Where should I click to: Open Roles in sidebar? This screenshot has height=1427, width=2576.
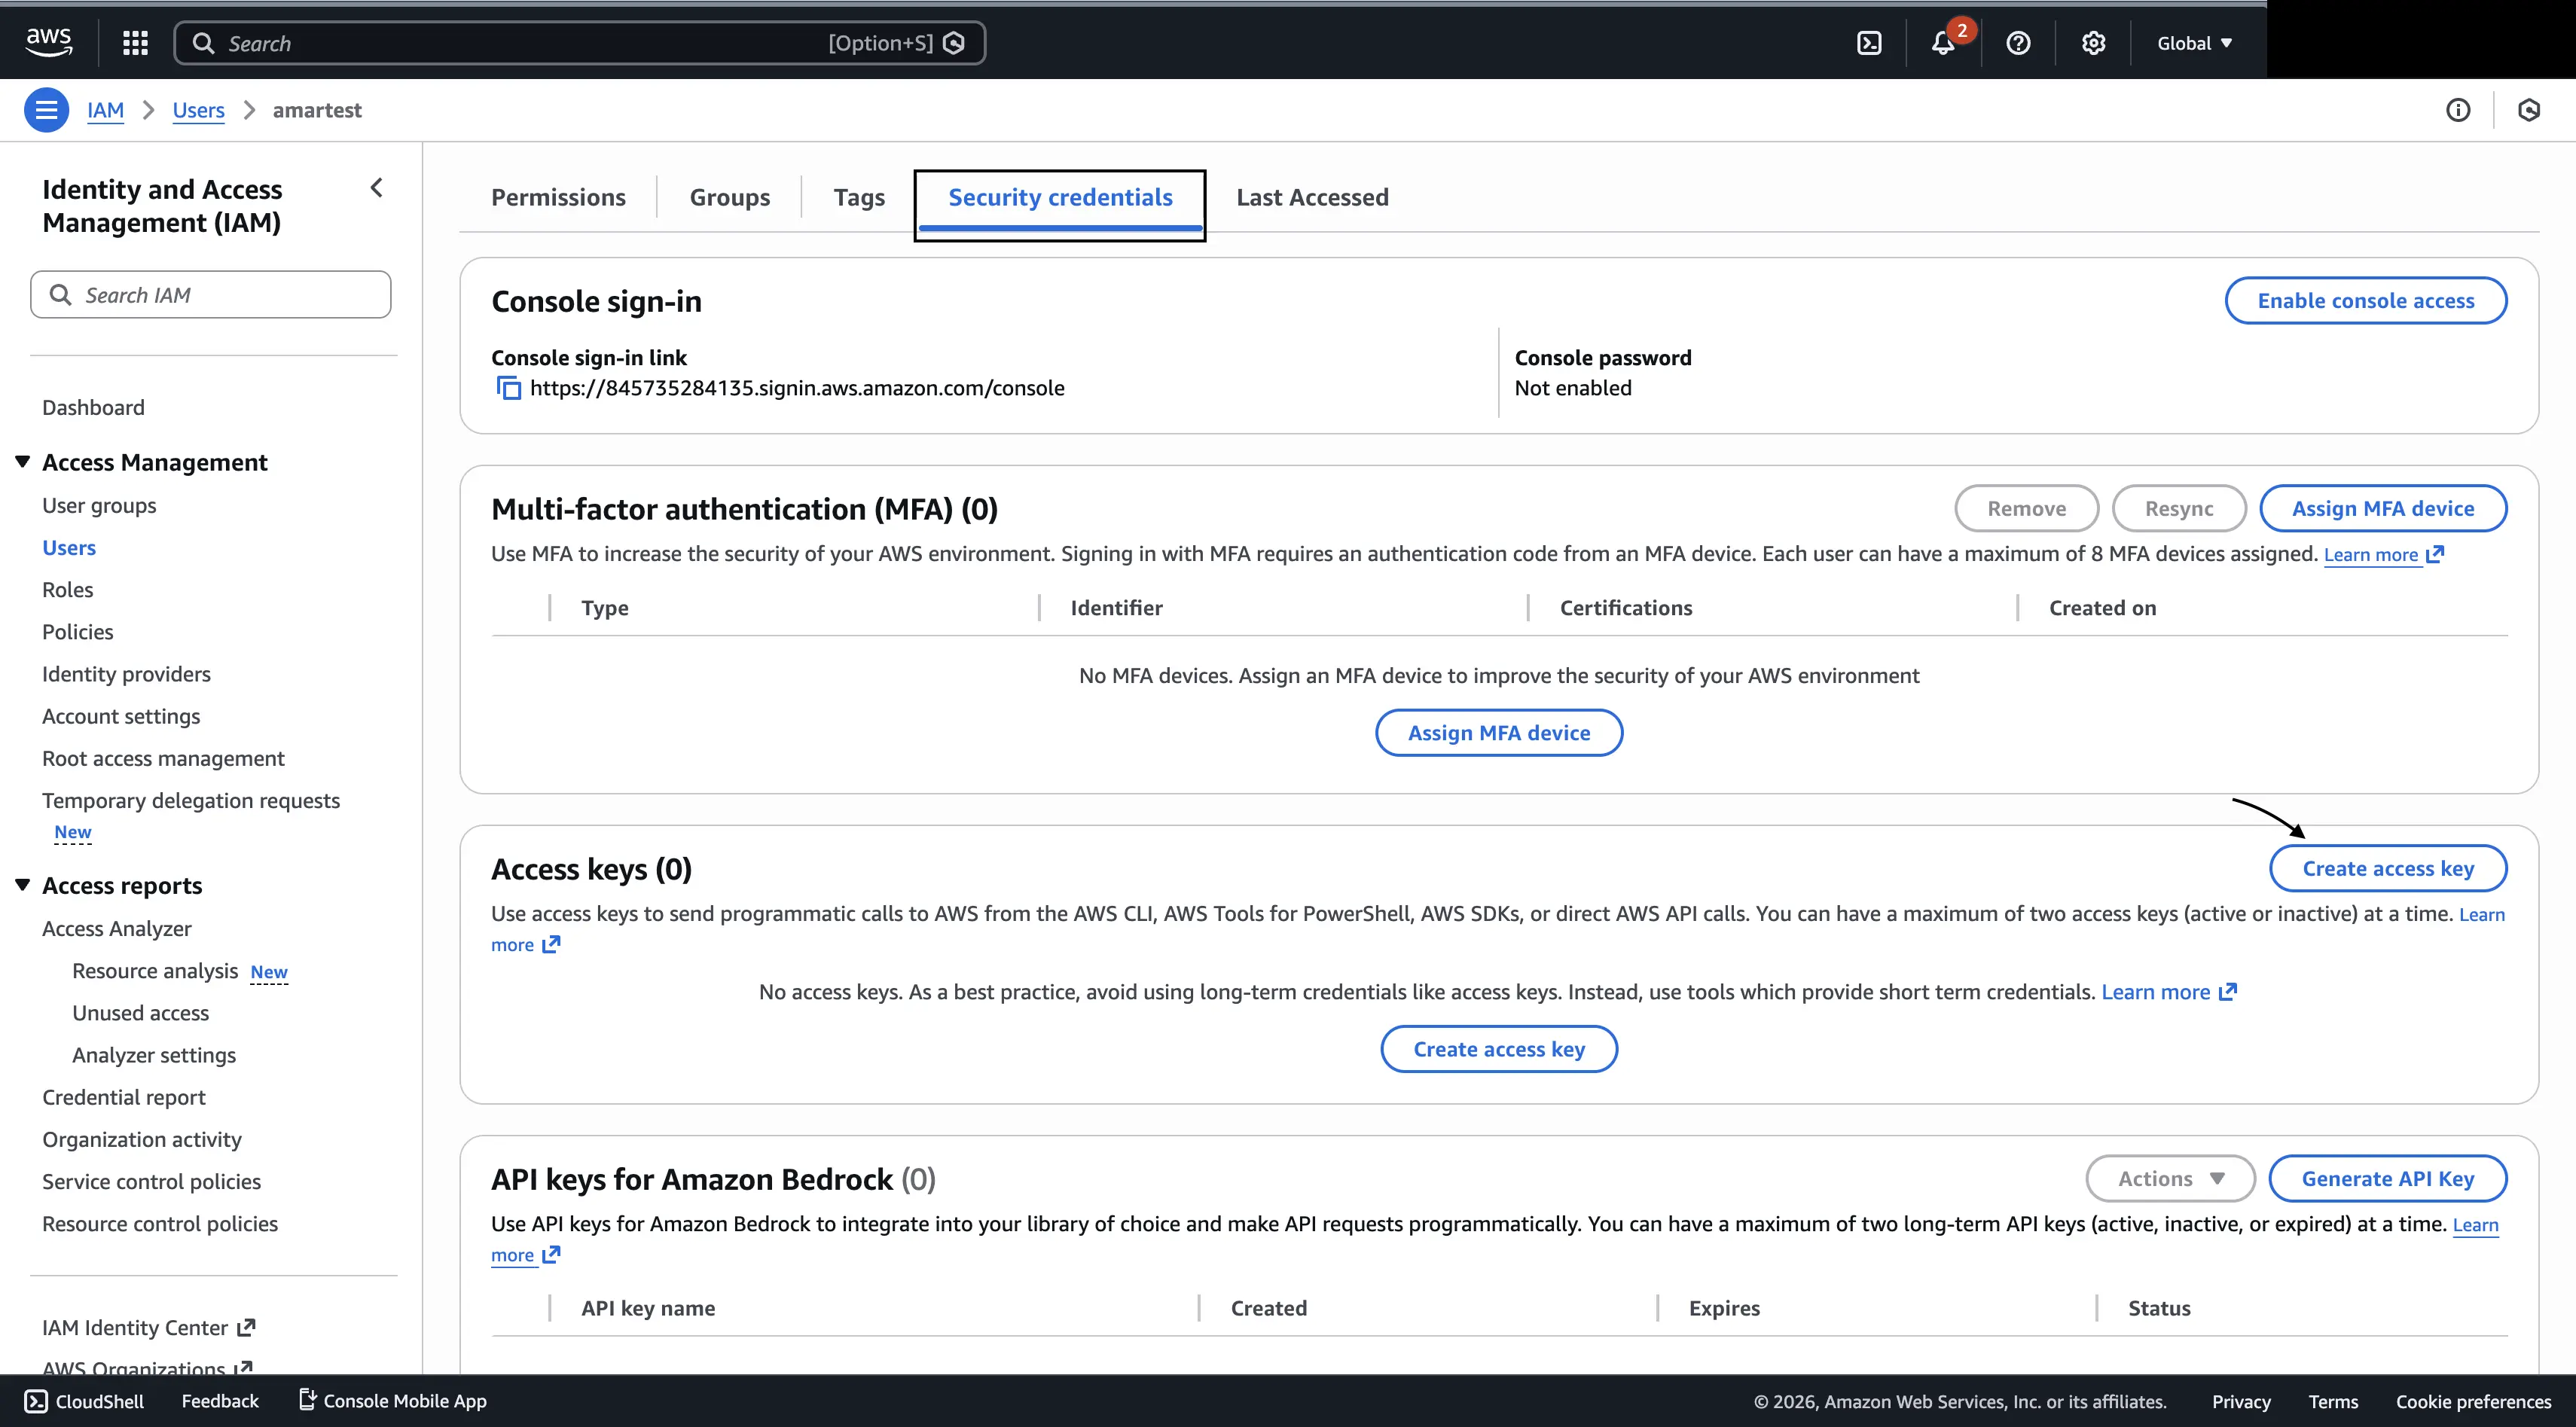point(67,589)
